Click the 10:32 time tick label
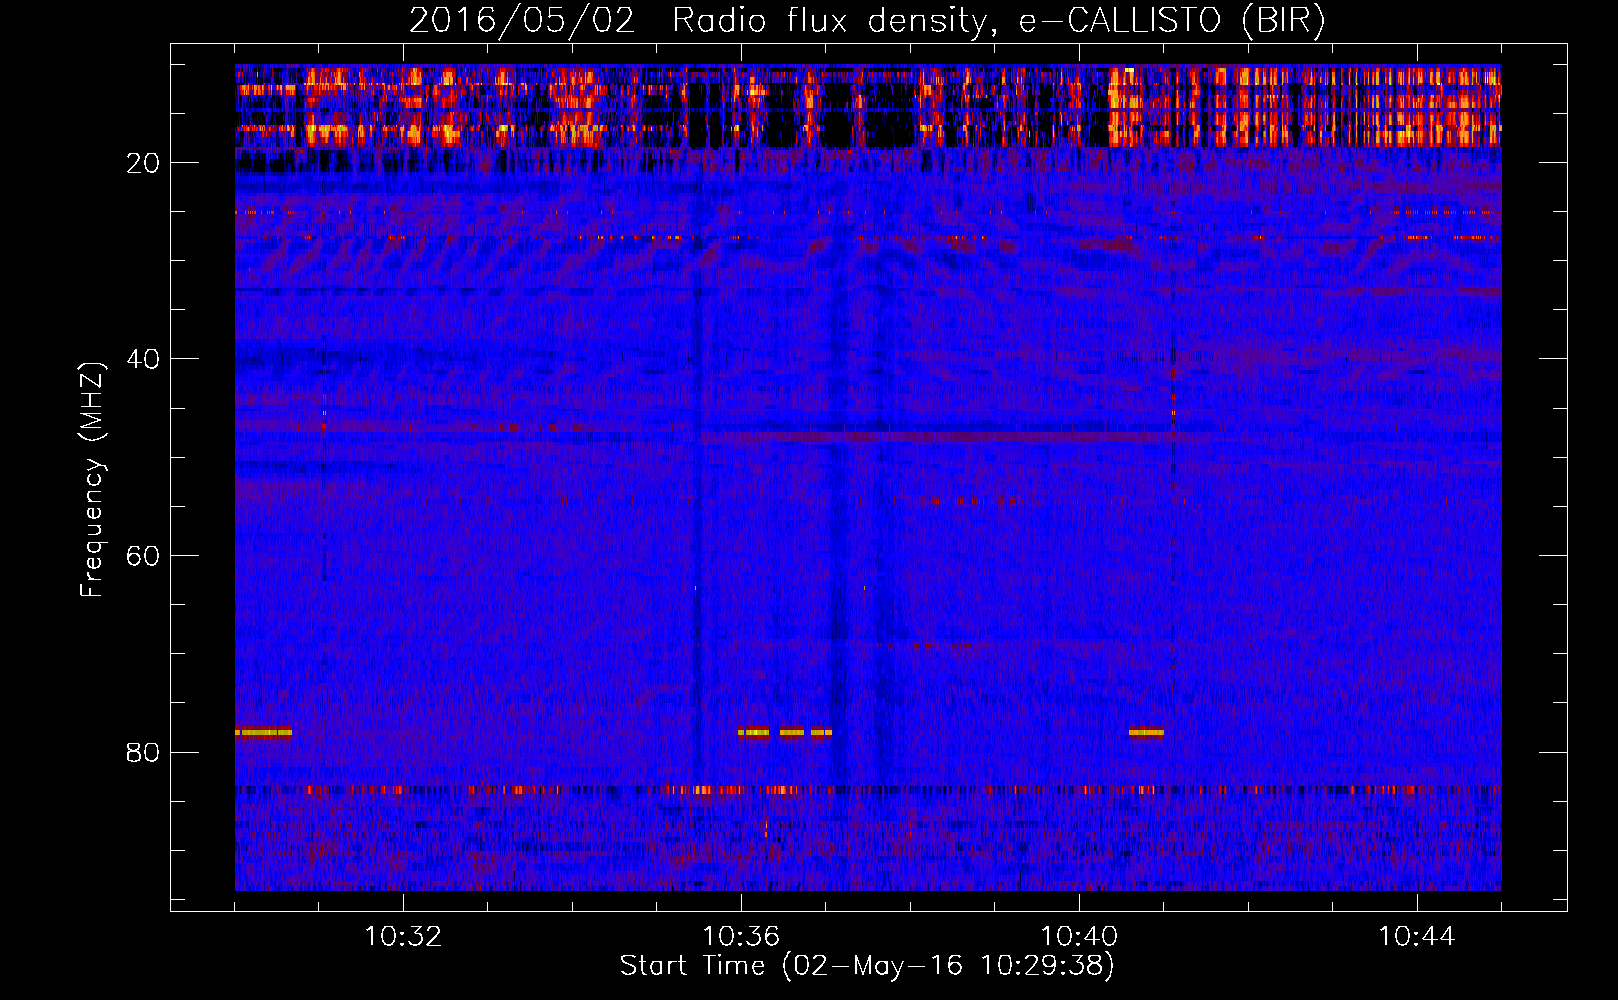The height and width of the screenshot is (1000, 1618). coord(403,937)
